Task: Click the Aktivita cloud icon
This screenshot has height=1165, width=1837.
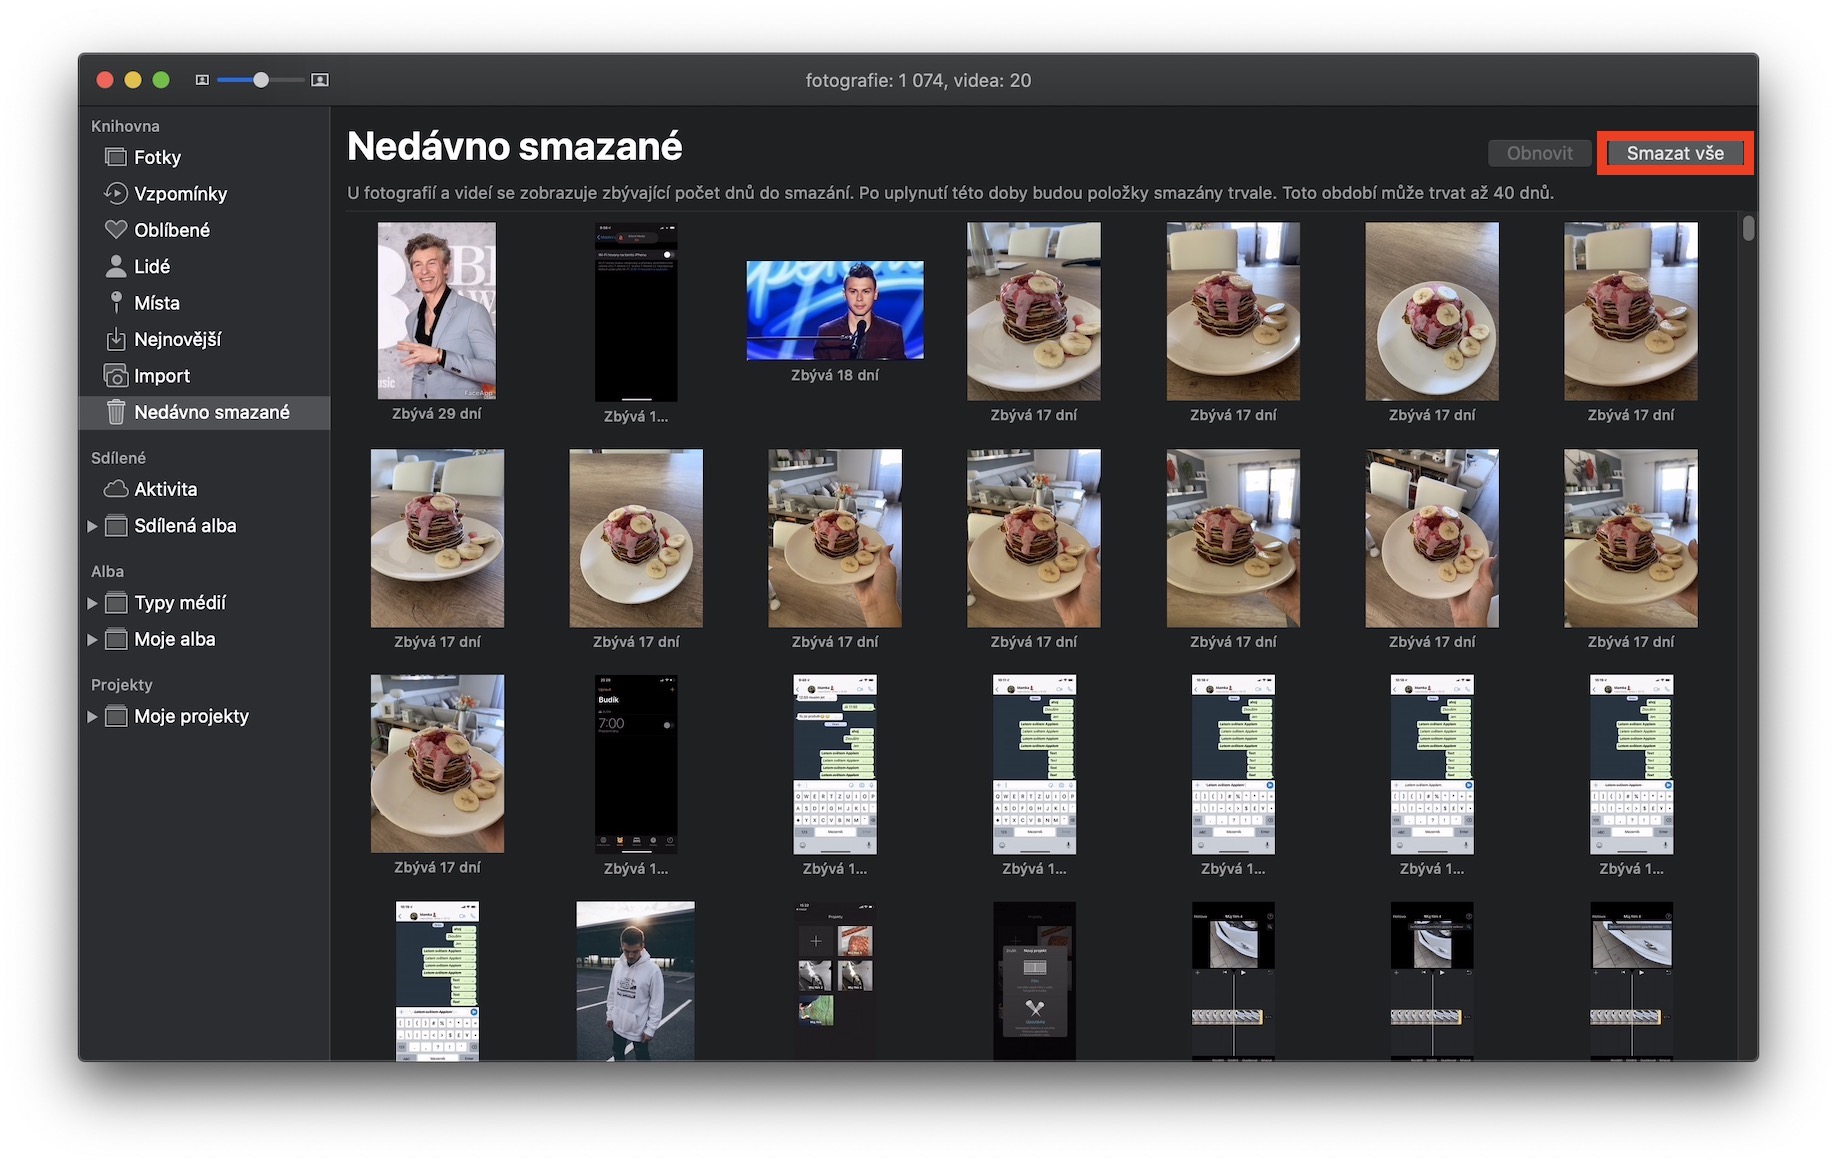Action: tap(116, 489)
